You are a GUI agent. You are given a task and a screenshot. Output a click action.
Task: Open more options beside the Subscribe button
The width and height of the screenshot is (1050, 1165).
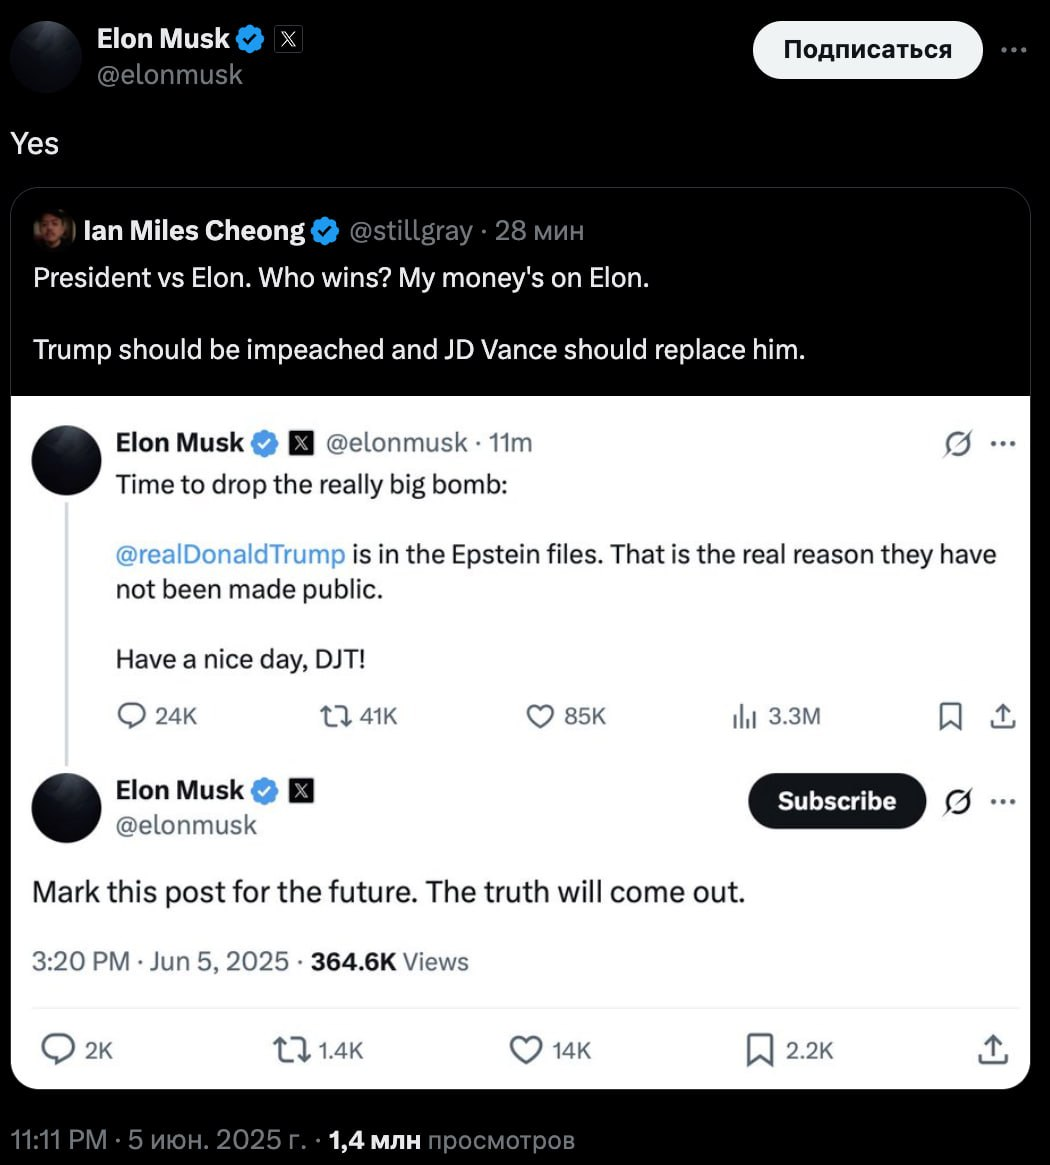[1002, 801]
